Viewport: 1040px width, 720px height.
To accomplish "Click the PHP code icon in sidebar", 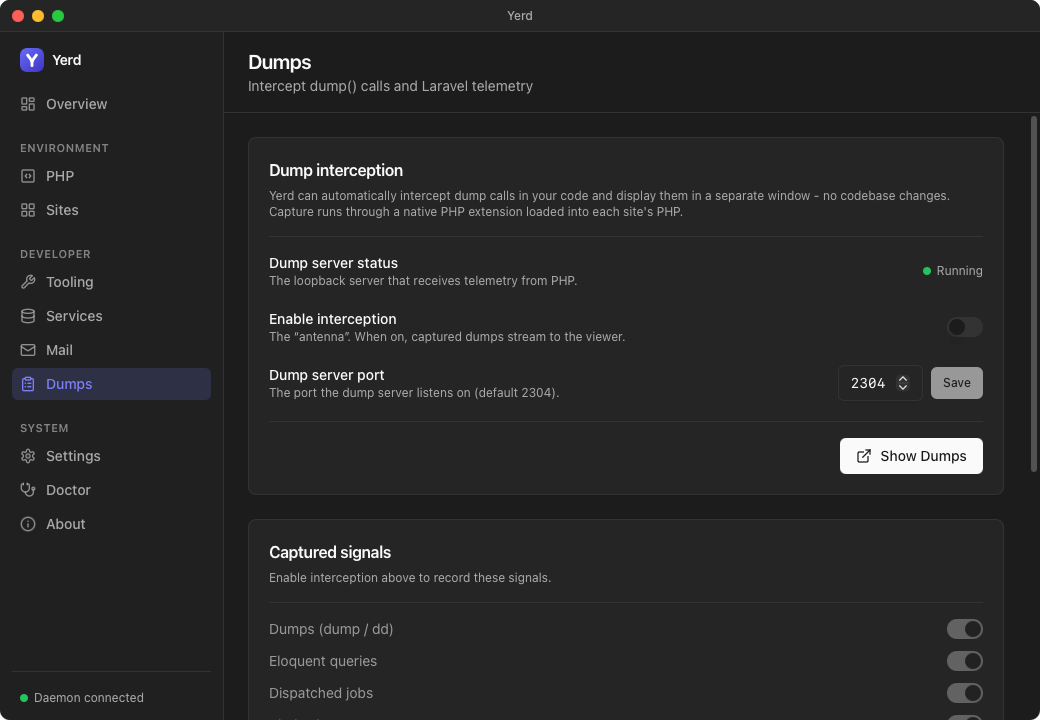I will coord(28,176).
